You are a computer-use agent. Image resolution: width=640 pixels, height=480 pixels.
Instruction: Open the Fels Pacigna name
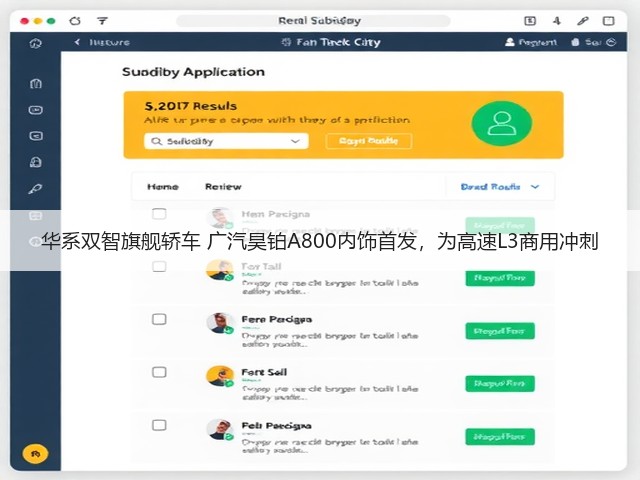point(276,426)
